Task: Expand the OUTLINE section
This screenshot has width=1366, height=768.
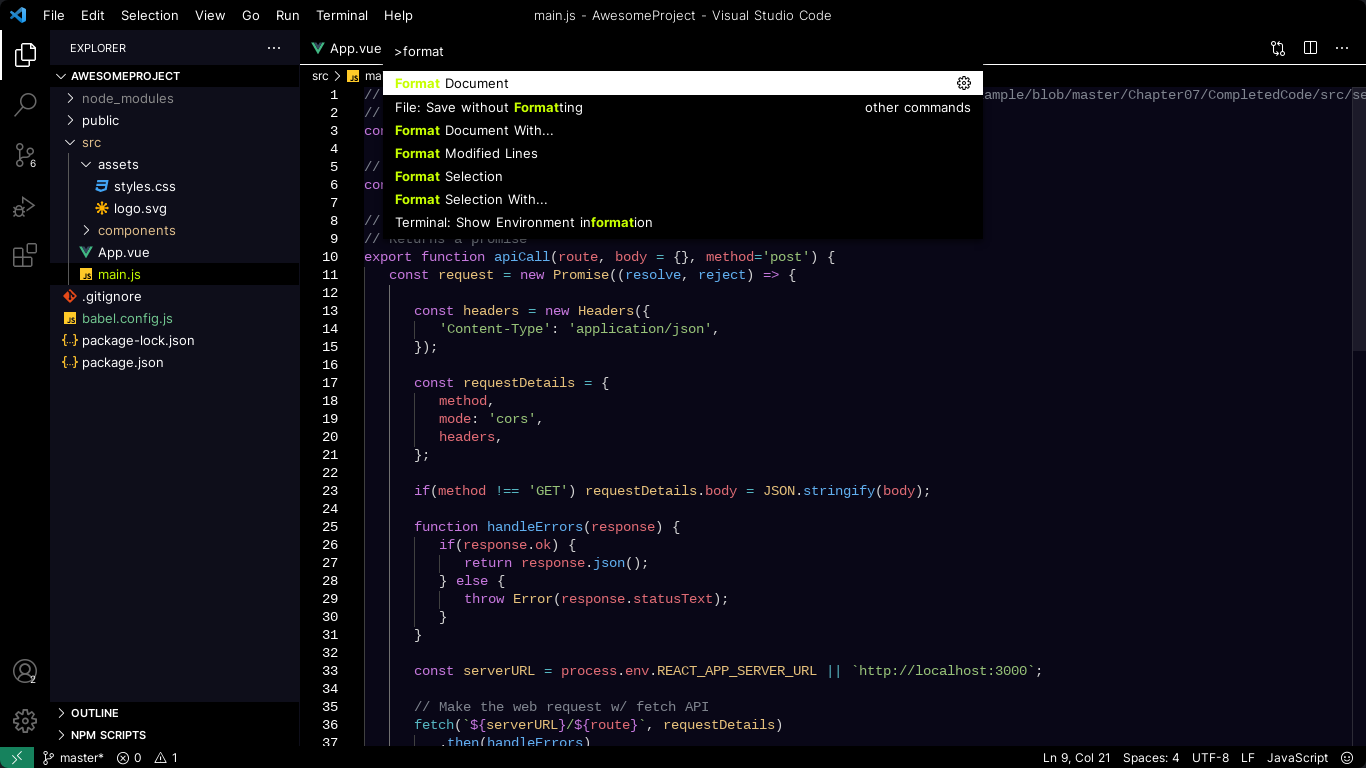Action: click(x=174, y=713)
